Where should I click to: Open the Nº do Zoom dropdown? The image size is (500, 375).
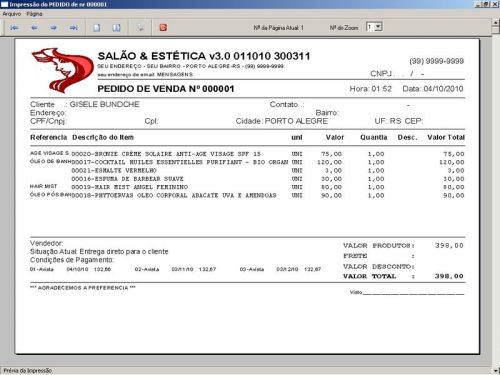[378, 27]
